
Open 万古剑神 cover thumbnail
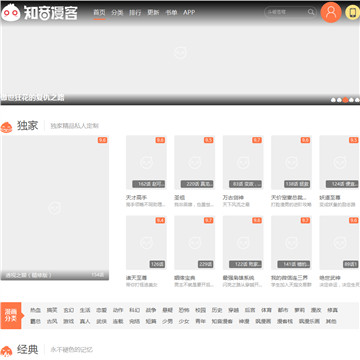point(243,162)
